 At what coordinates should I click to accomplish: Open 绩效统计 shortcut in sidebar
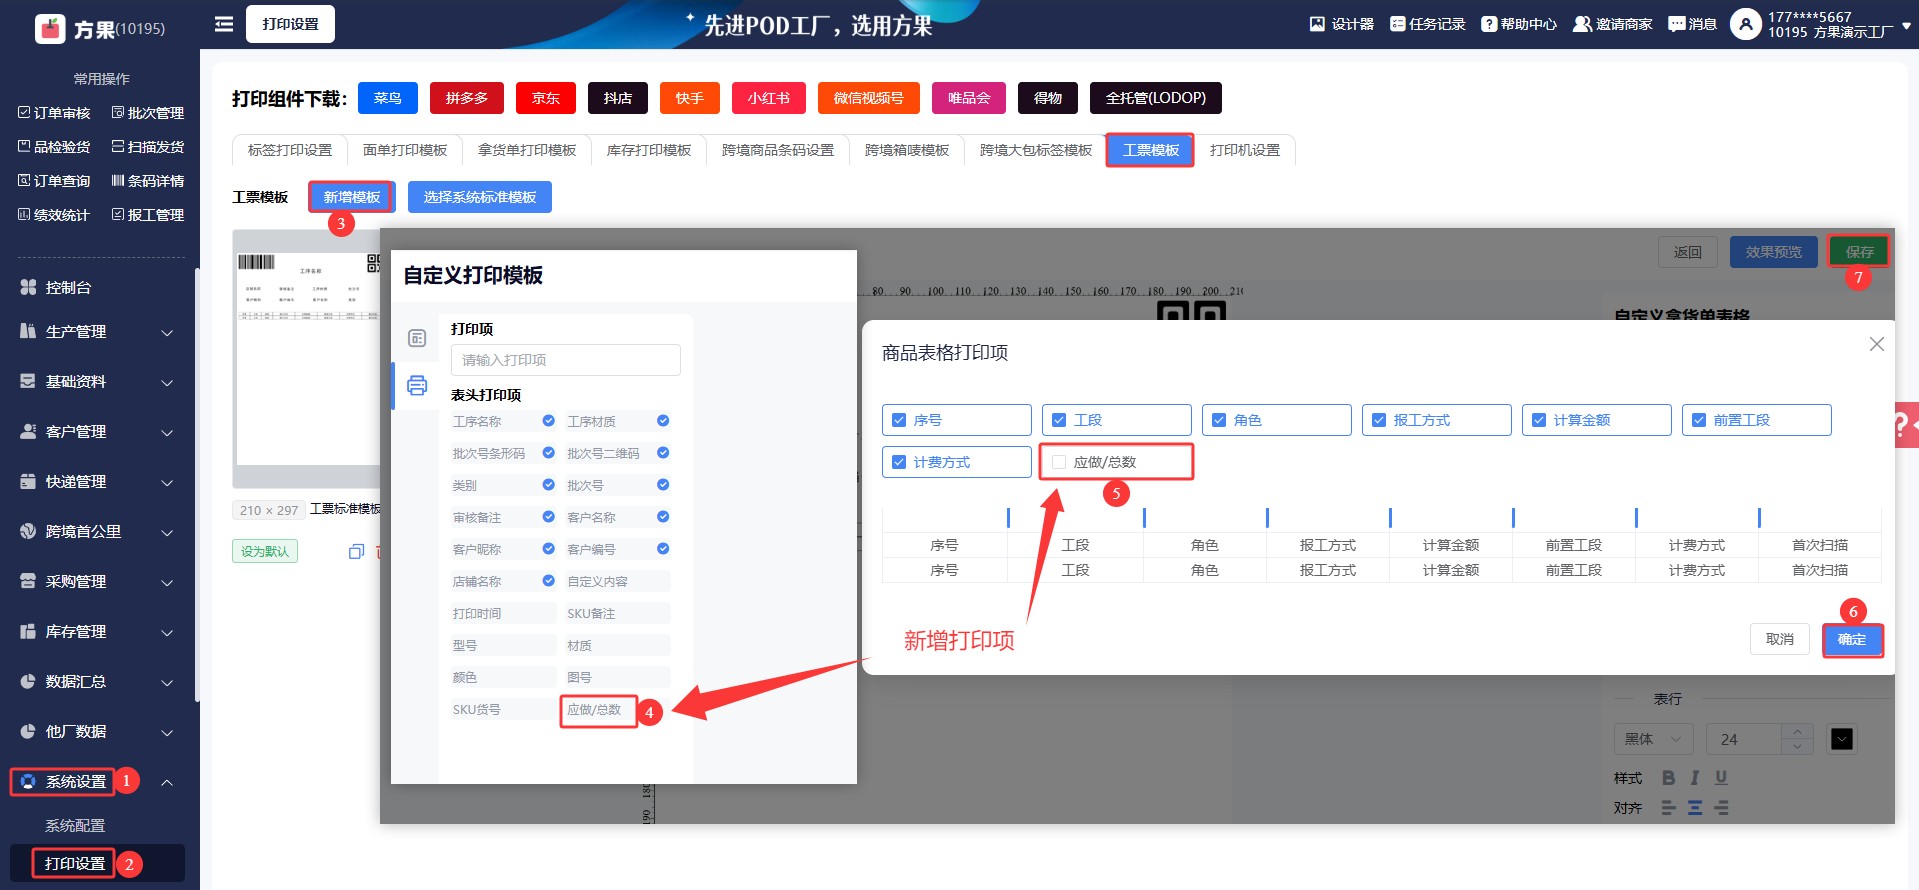tap(54, 215)
